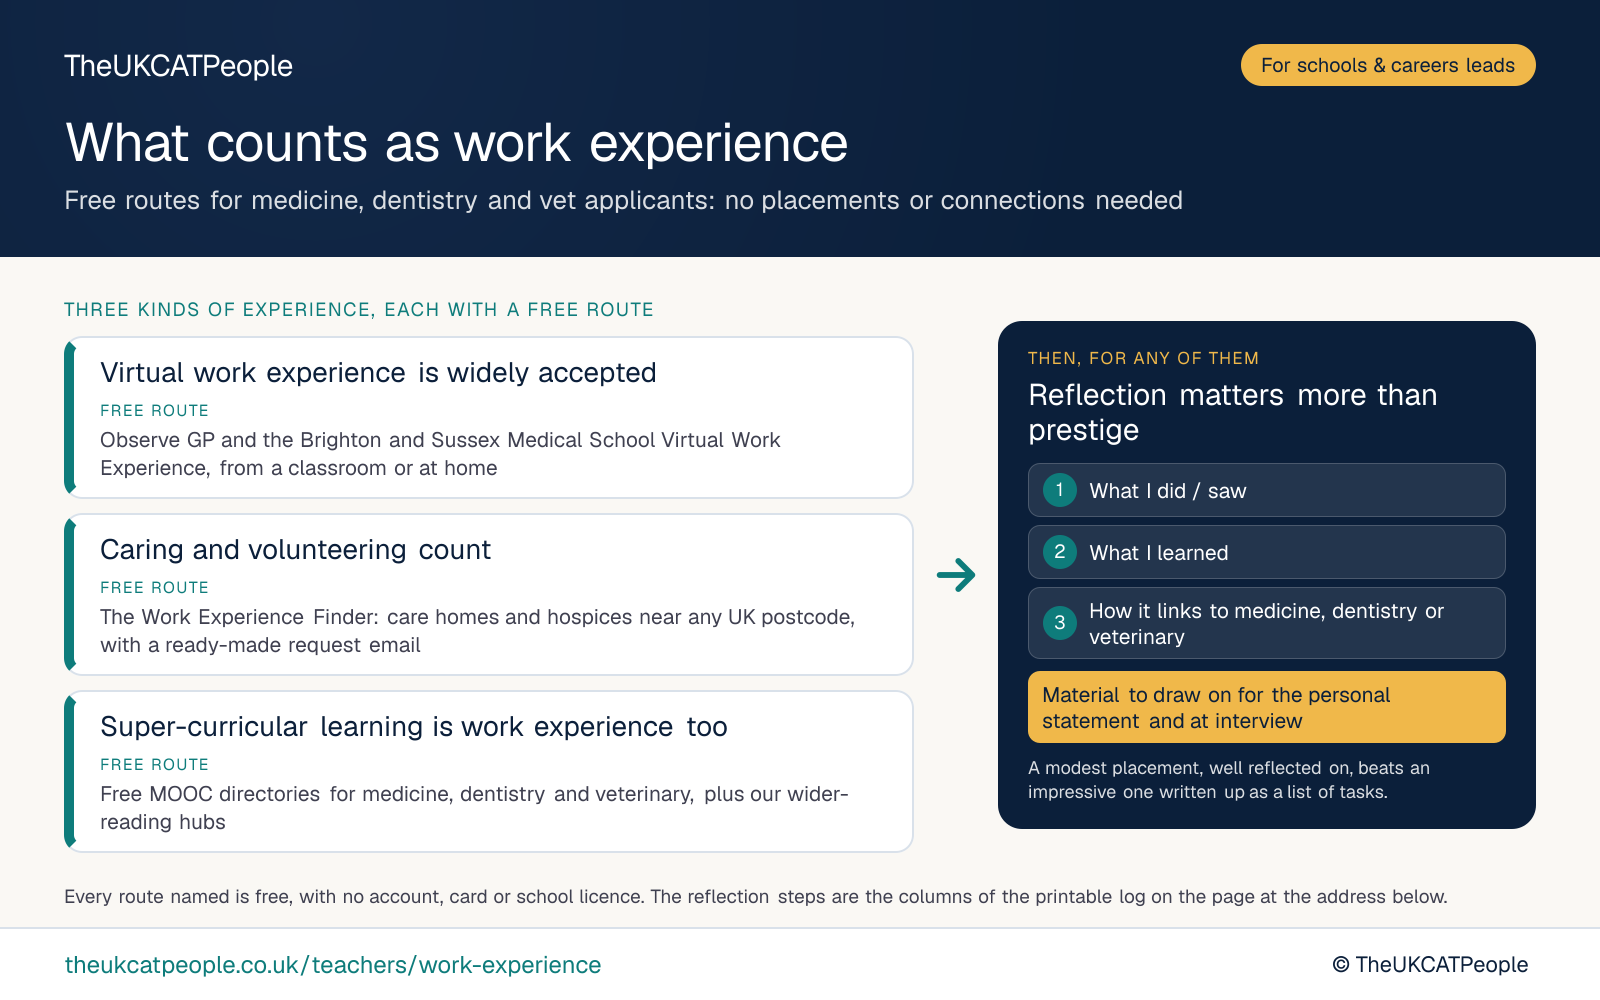Click 'A modest placement, well reflected' note

(x=1229, y=780)
